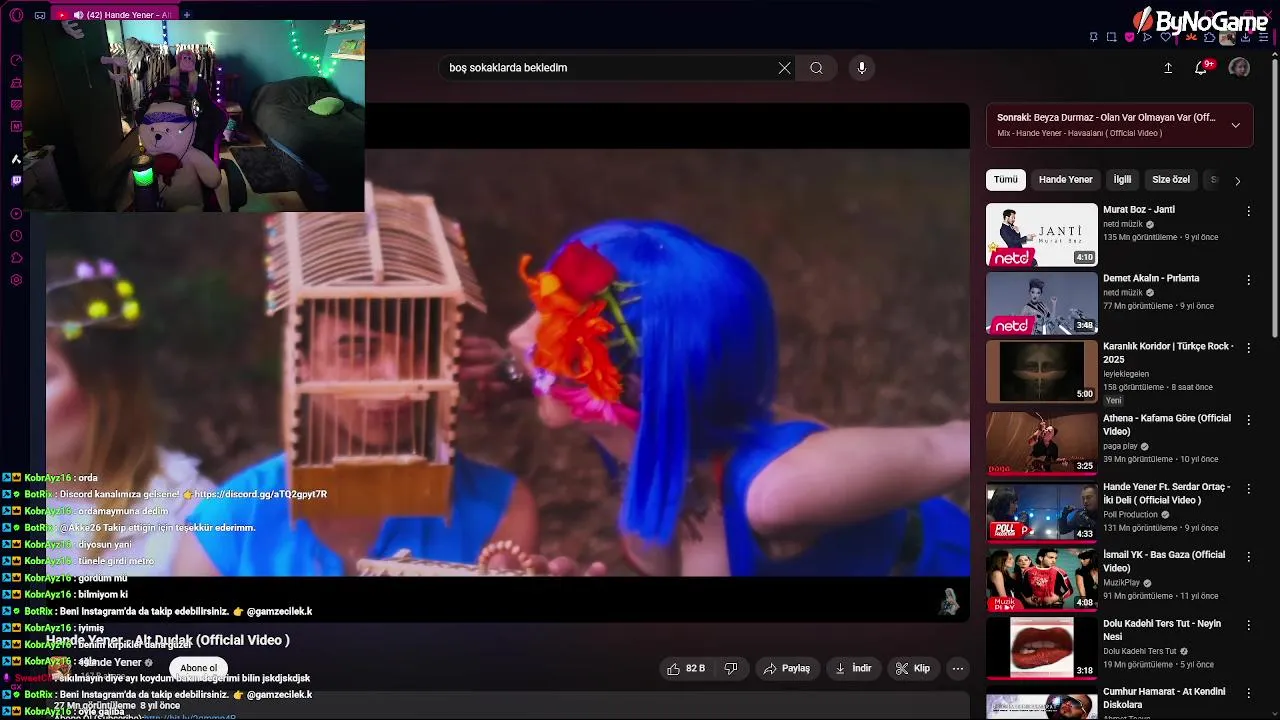The width and height of the screenshot is (1280, 720).
Task: Open options menu for İki Deli video
Action: tap(1248, 488)
